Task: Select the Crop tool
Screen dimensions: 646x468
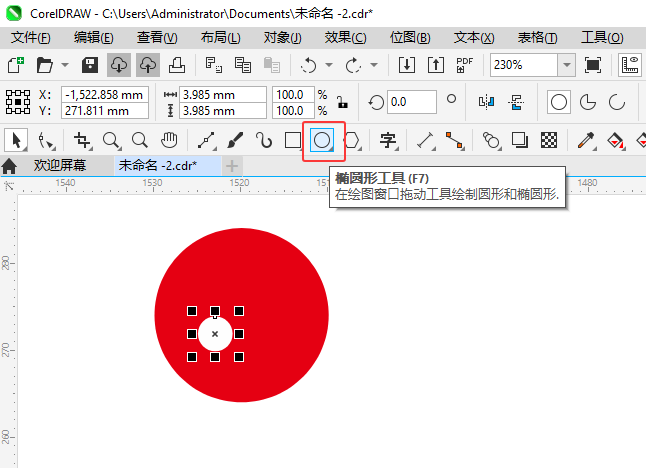Action: coord(82,140)
